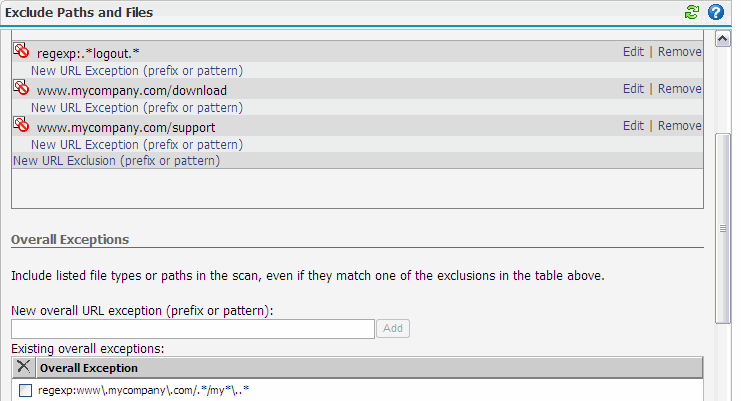Click the X delete column header icon
Viewport: 741px width, 401px height.
[24, 367]
